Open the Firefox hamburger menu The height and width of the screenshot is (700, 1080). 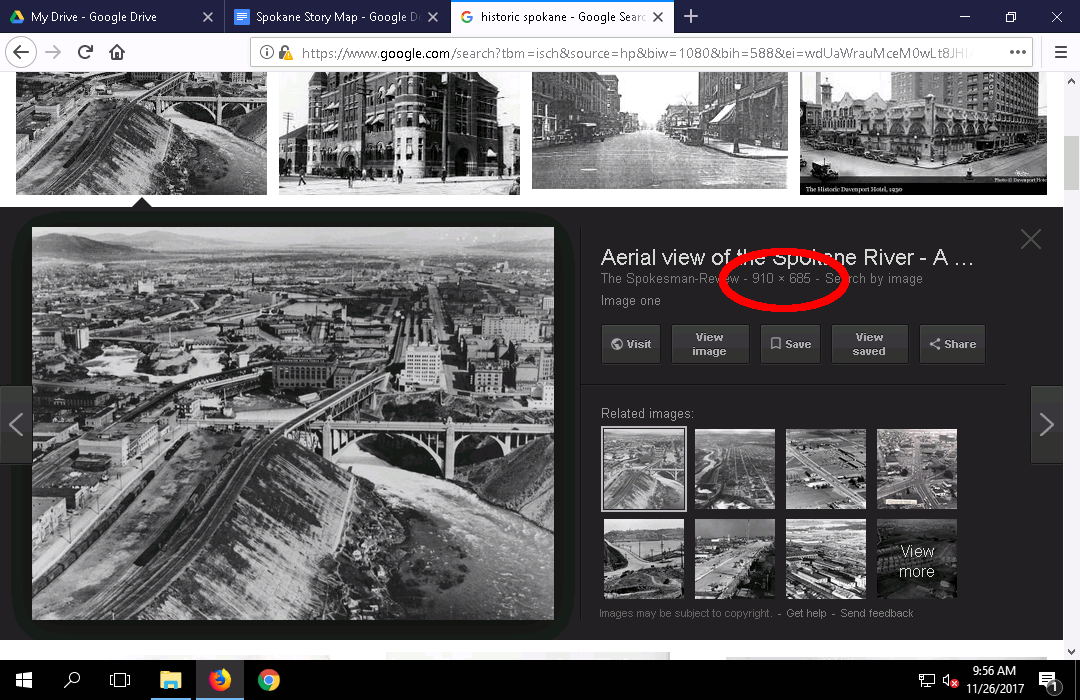(1061, 52)
